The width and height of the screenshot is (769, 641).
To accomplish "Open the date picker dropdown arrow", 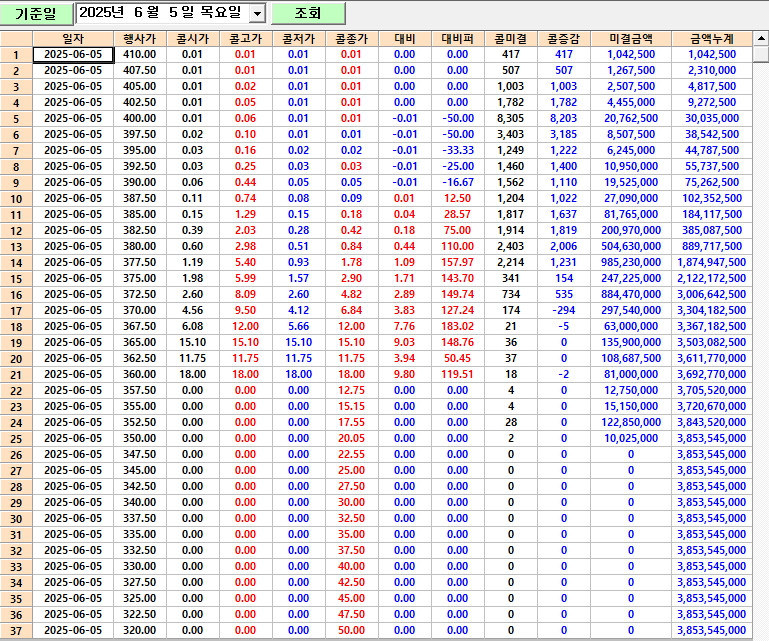I will point(257,13).
